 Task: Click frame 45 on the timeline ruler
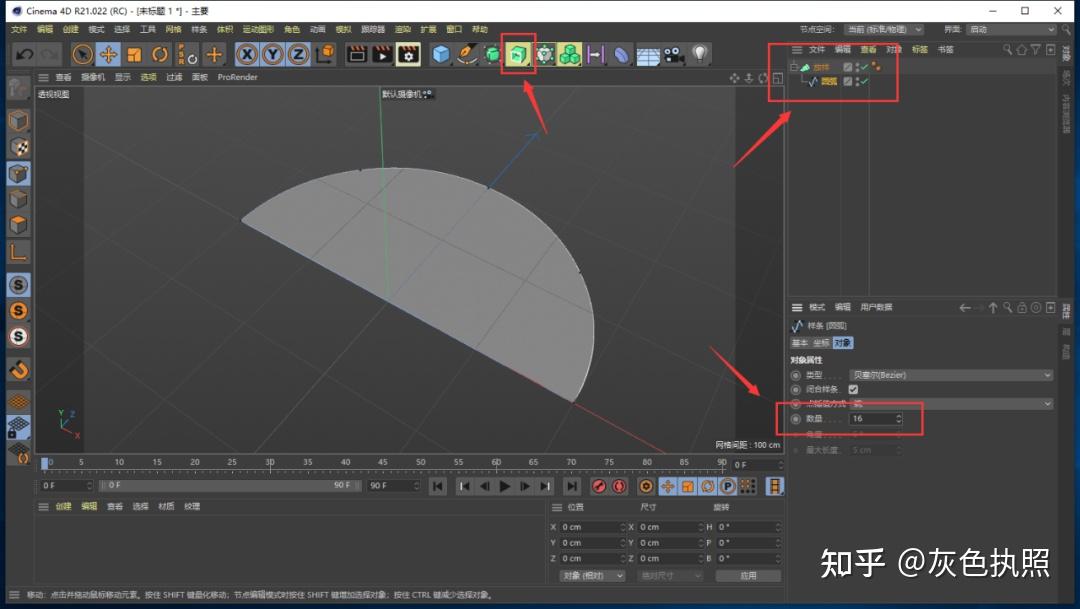382,462
